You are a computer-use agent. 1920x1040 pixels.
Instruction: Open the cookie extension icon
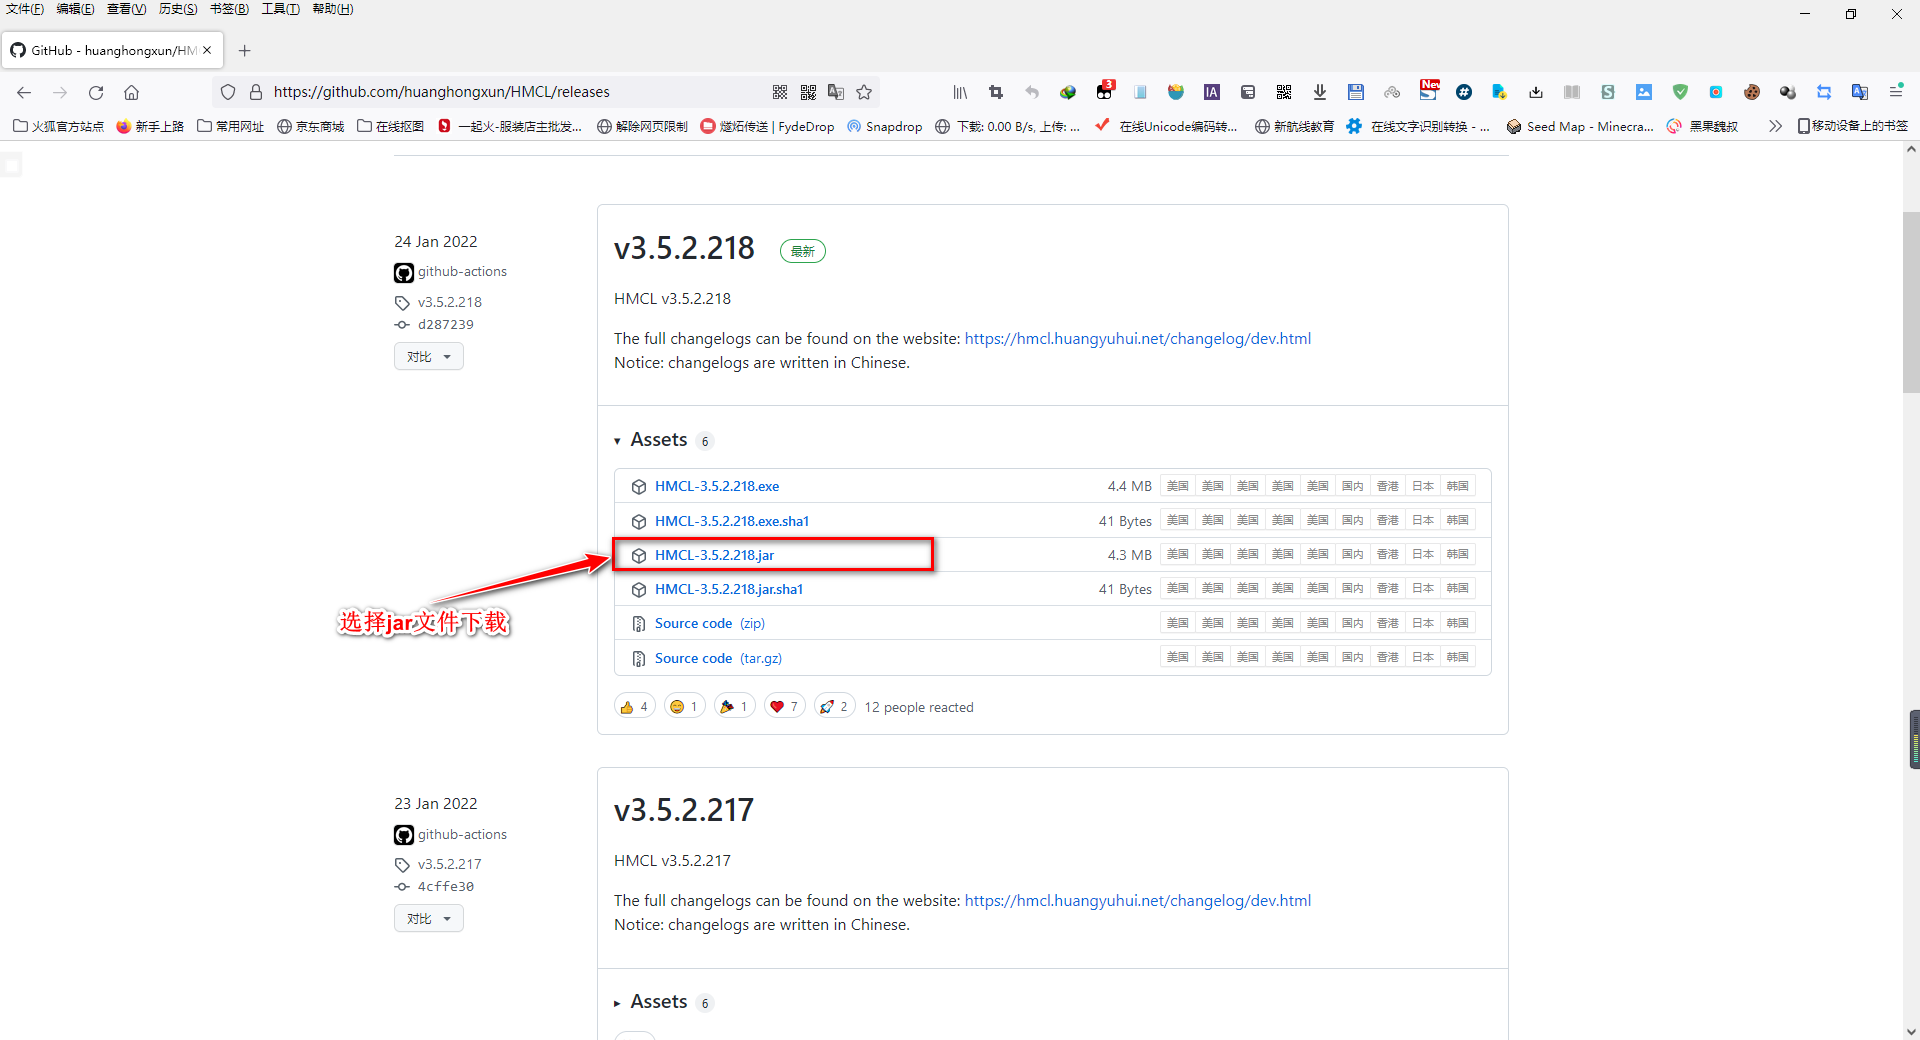tap(1752, 92)
